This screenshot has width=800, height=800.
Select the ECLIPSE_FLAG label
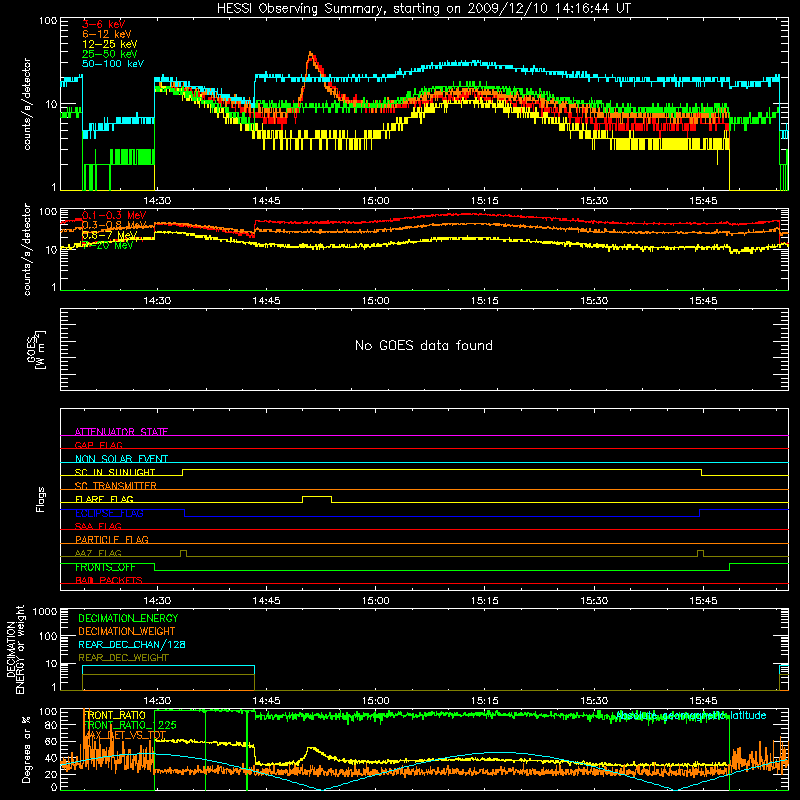[109, 513]
